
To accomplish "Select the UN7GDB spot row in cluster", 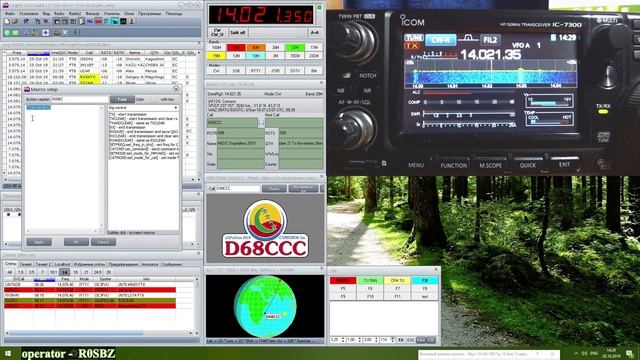I will tap(90, 284).
